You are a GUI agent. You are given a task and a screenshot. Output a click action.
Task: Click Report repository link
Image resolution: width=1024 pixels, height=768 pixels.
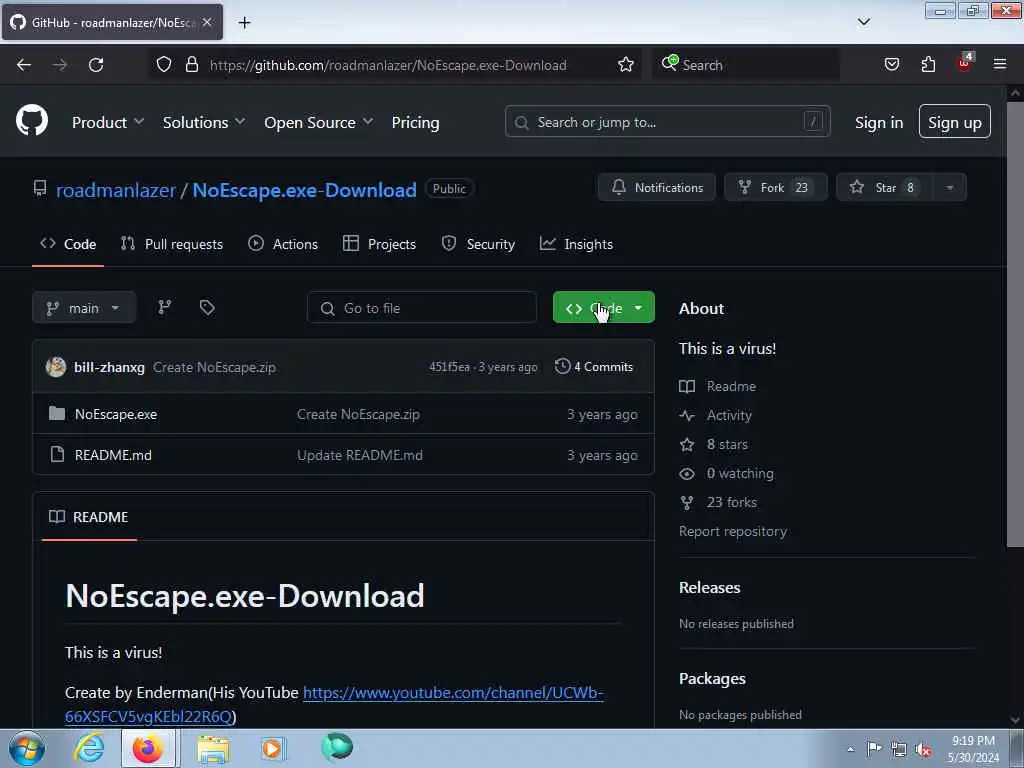[x=733, y=531]
